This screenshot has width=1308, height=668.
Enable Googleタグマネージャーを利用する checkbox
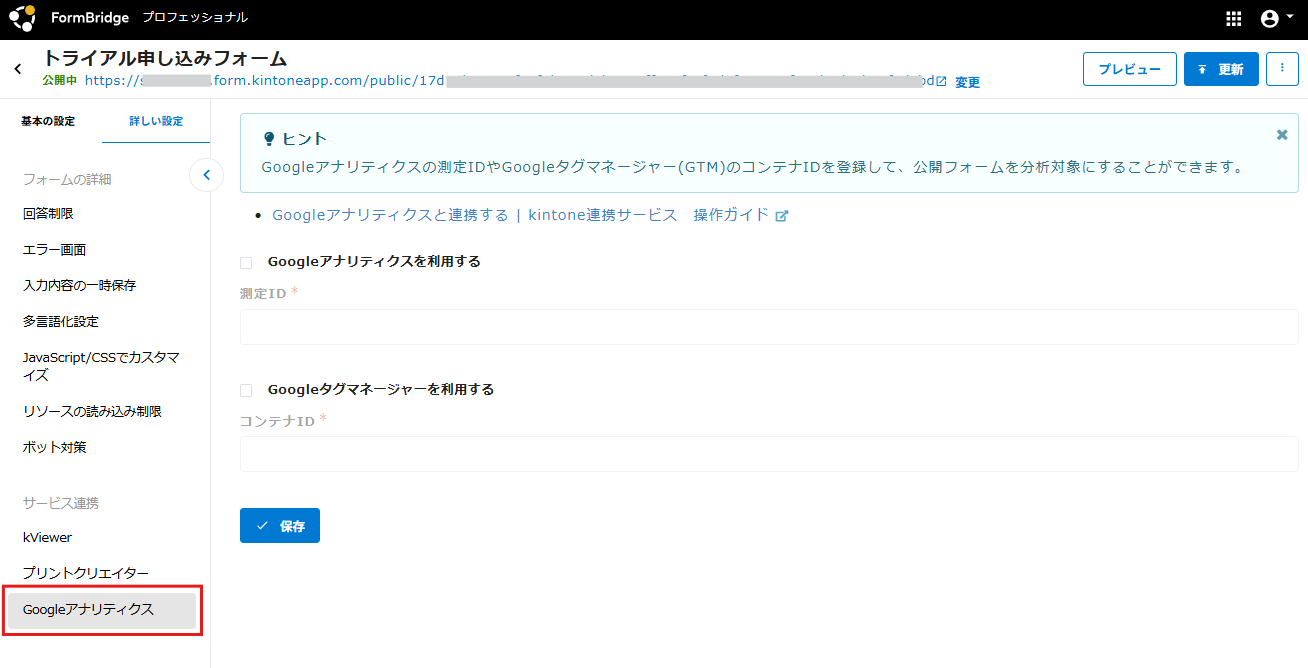(x=246, y=390)
